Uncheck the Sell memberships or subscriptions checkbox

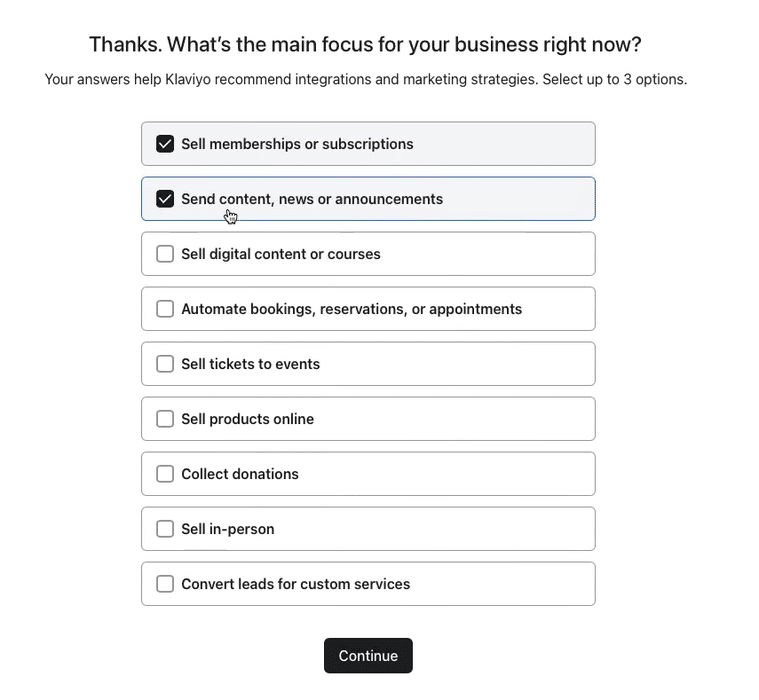(165, 144)
